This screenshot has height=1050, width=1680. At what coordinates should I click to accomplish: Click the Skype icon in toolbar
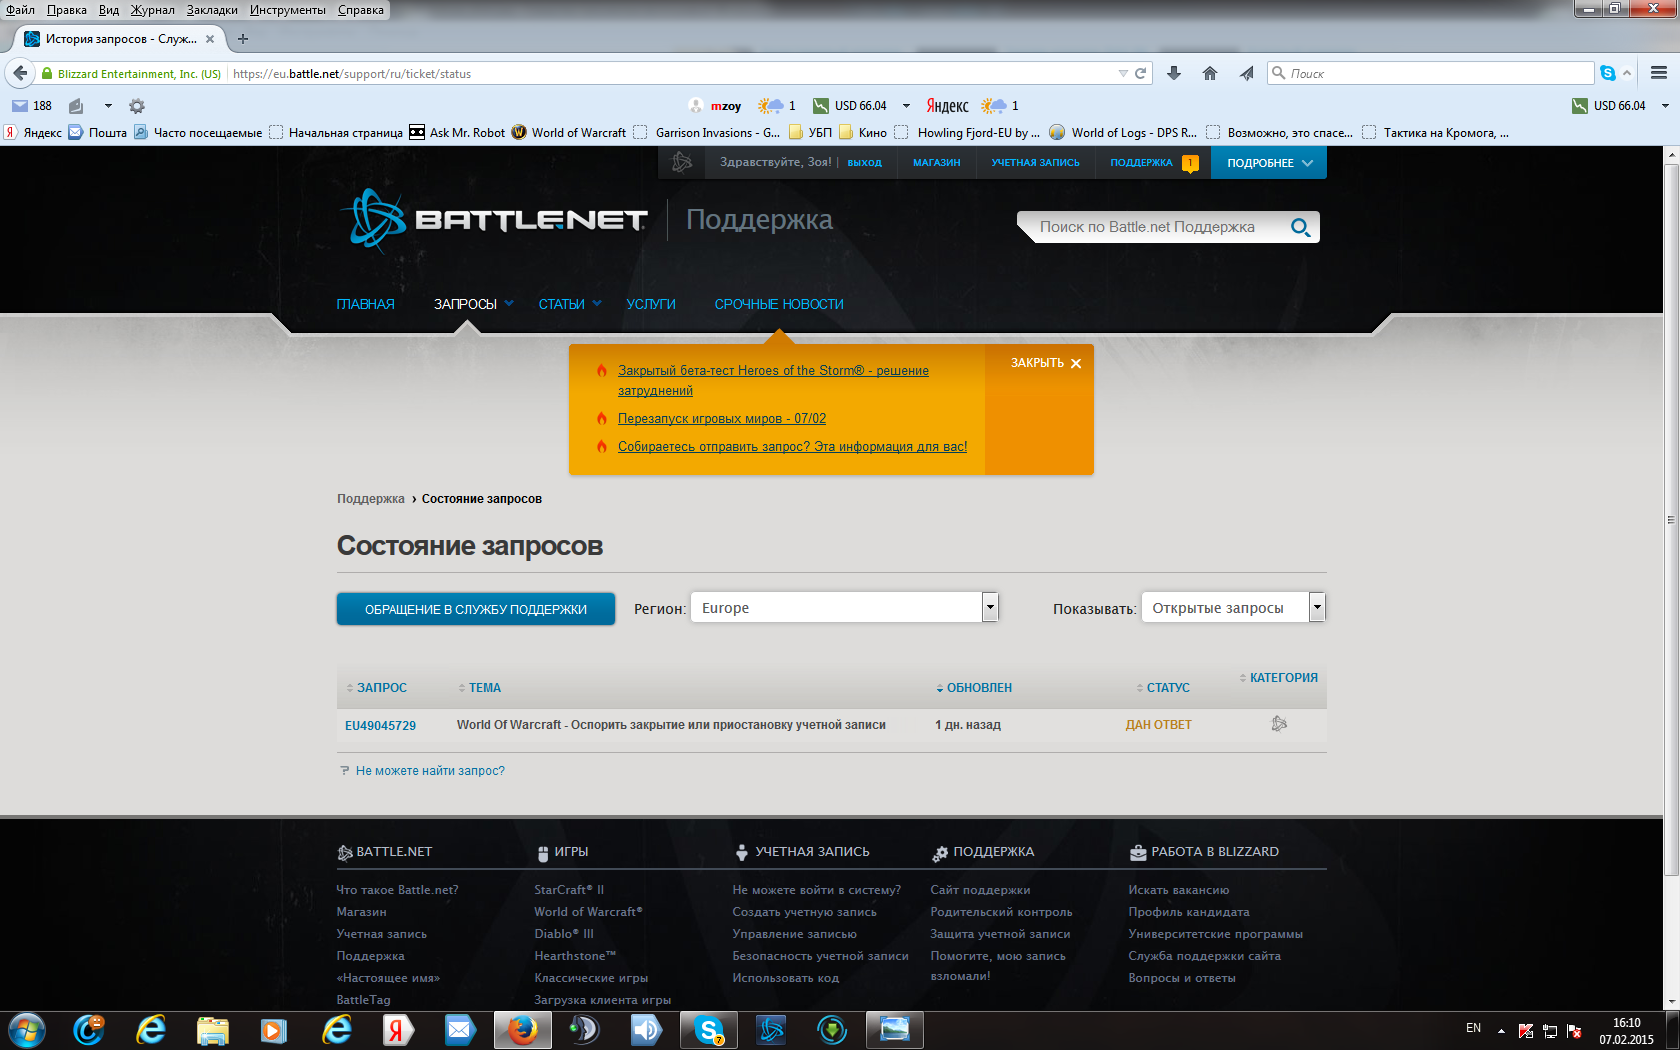[x=1608, y=73]
